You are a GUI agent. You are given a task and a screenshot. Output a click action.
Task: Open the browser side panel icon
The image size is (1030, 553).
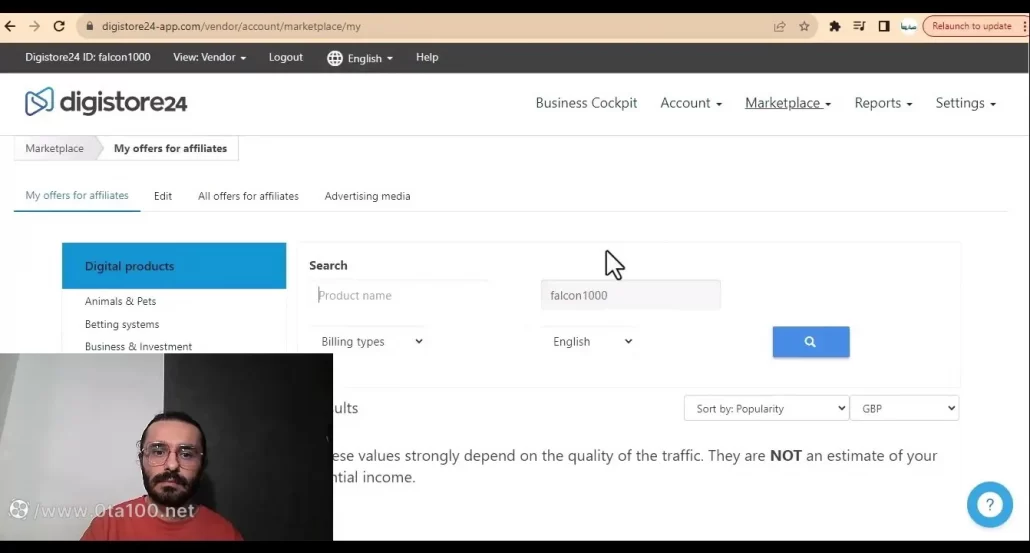click(x=884, y=27)
